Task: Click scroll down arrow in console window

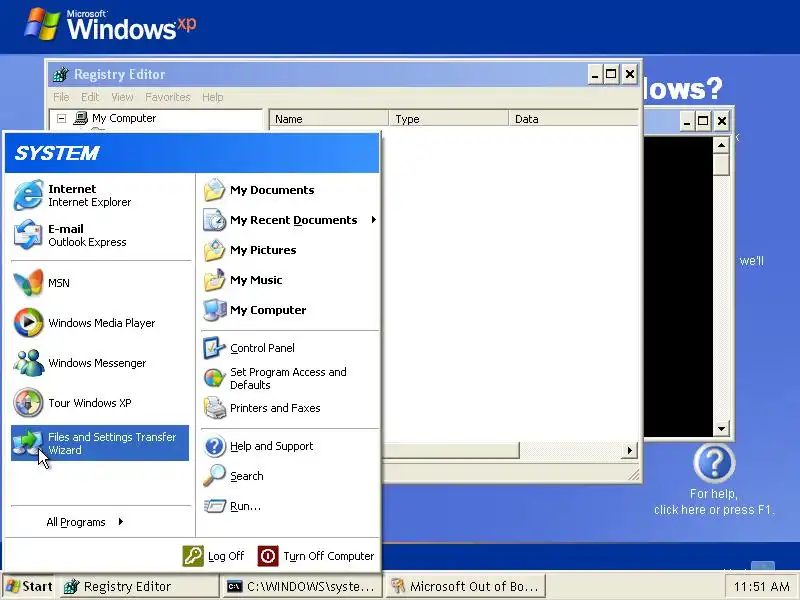Action: click(x=721, y=429)
